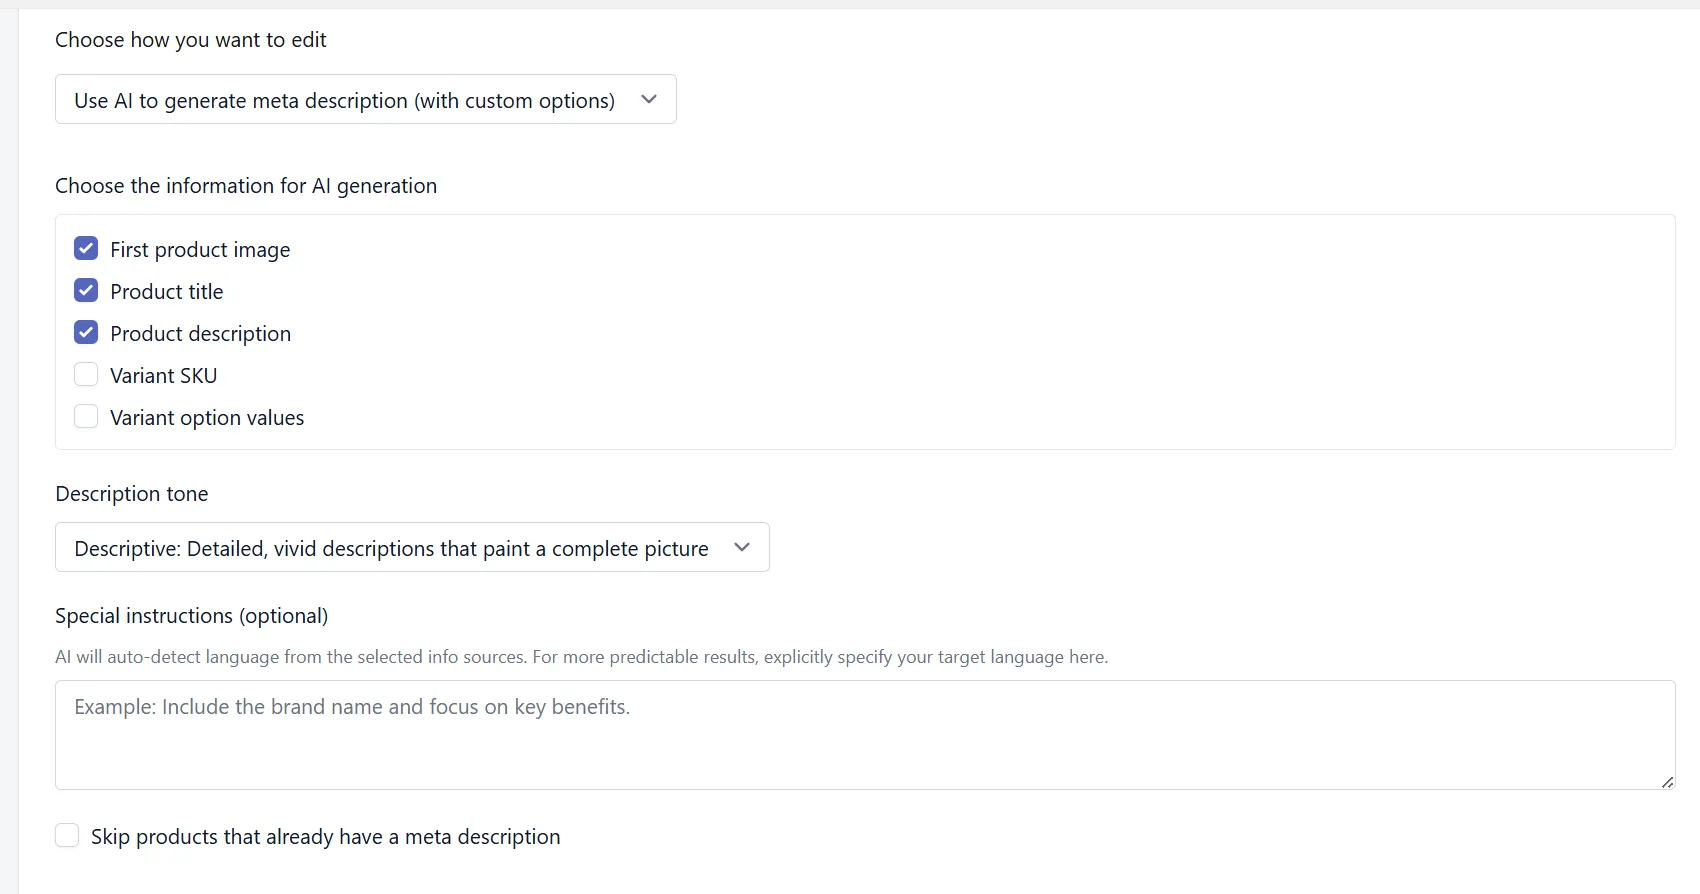Viewport: 1700px width, 894px height.
Task: Enable the Variant SKU checkbox
Action: coord(86,374)
